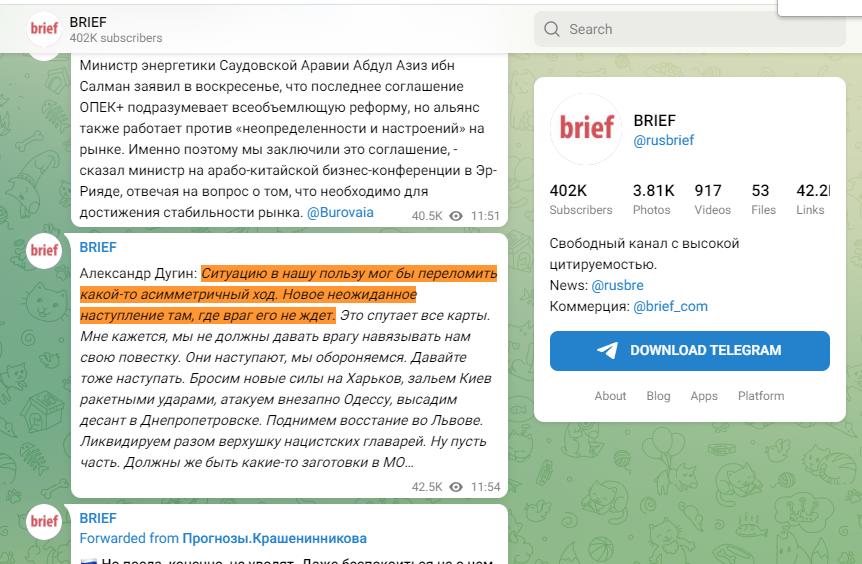Image resolution: width=862 pixels, height=564 pixels.
Task: Click the text 'Александр Дугин:'
Action: click(138, 273)
